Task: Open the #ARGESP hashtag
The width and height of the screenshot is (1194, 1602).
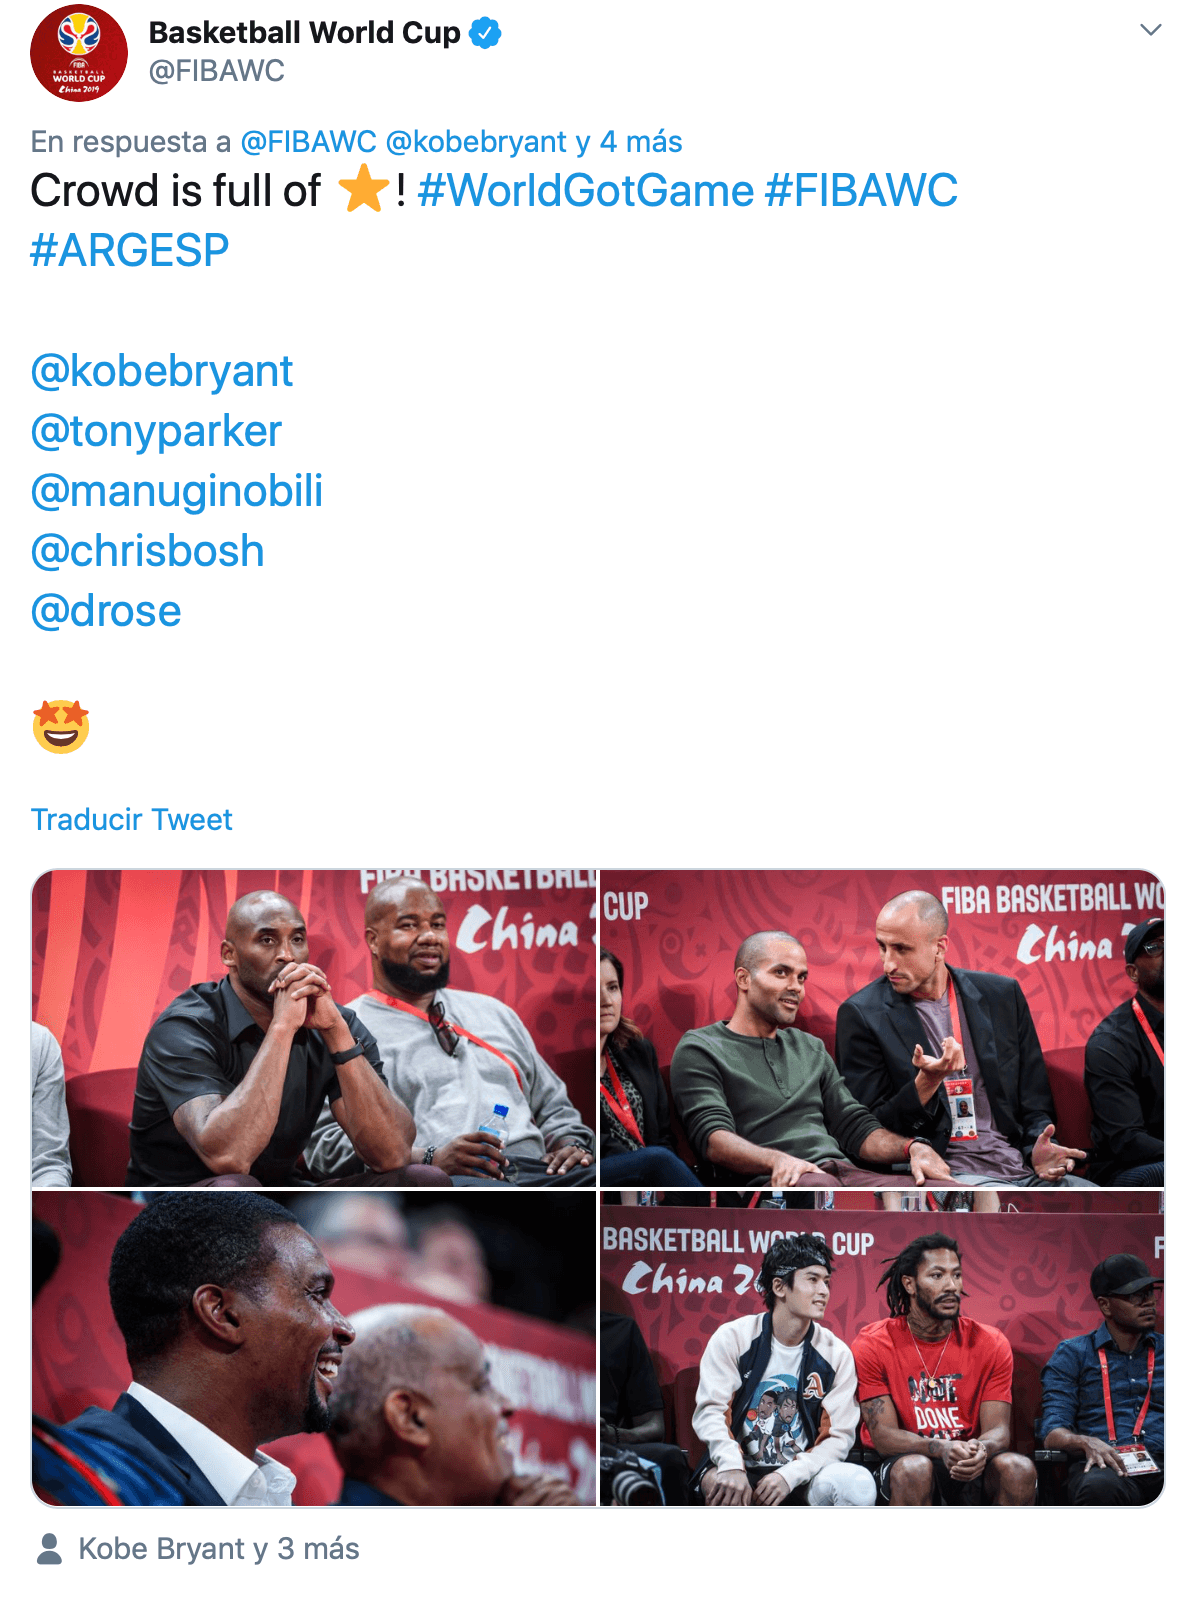Action: 130,251
